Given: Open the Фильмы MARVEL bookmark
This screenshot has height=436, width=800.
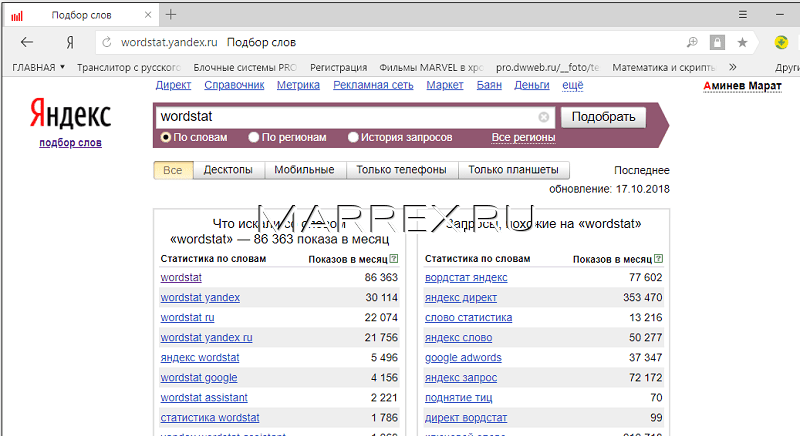Looking at the screenshot, I should pos(432,67).
